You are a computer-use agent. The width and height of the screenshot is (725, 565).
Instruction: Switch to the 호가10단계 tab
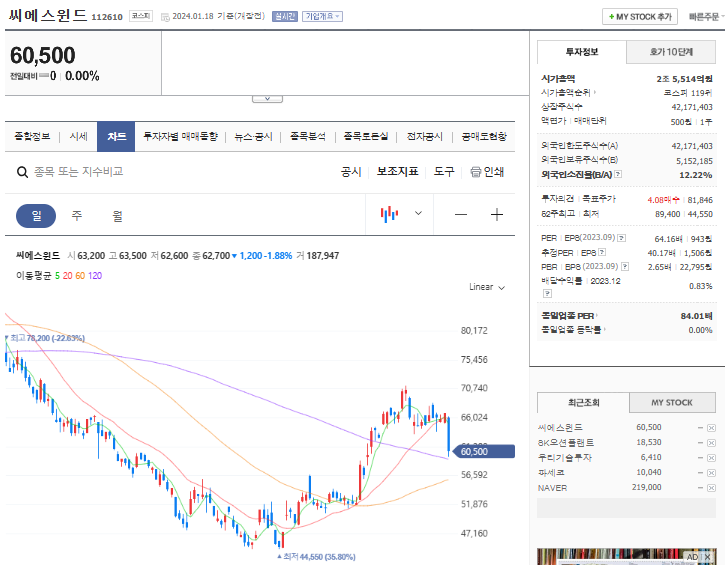pyautogui.click(x=671, y=52)
